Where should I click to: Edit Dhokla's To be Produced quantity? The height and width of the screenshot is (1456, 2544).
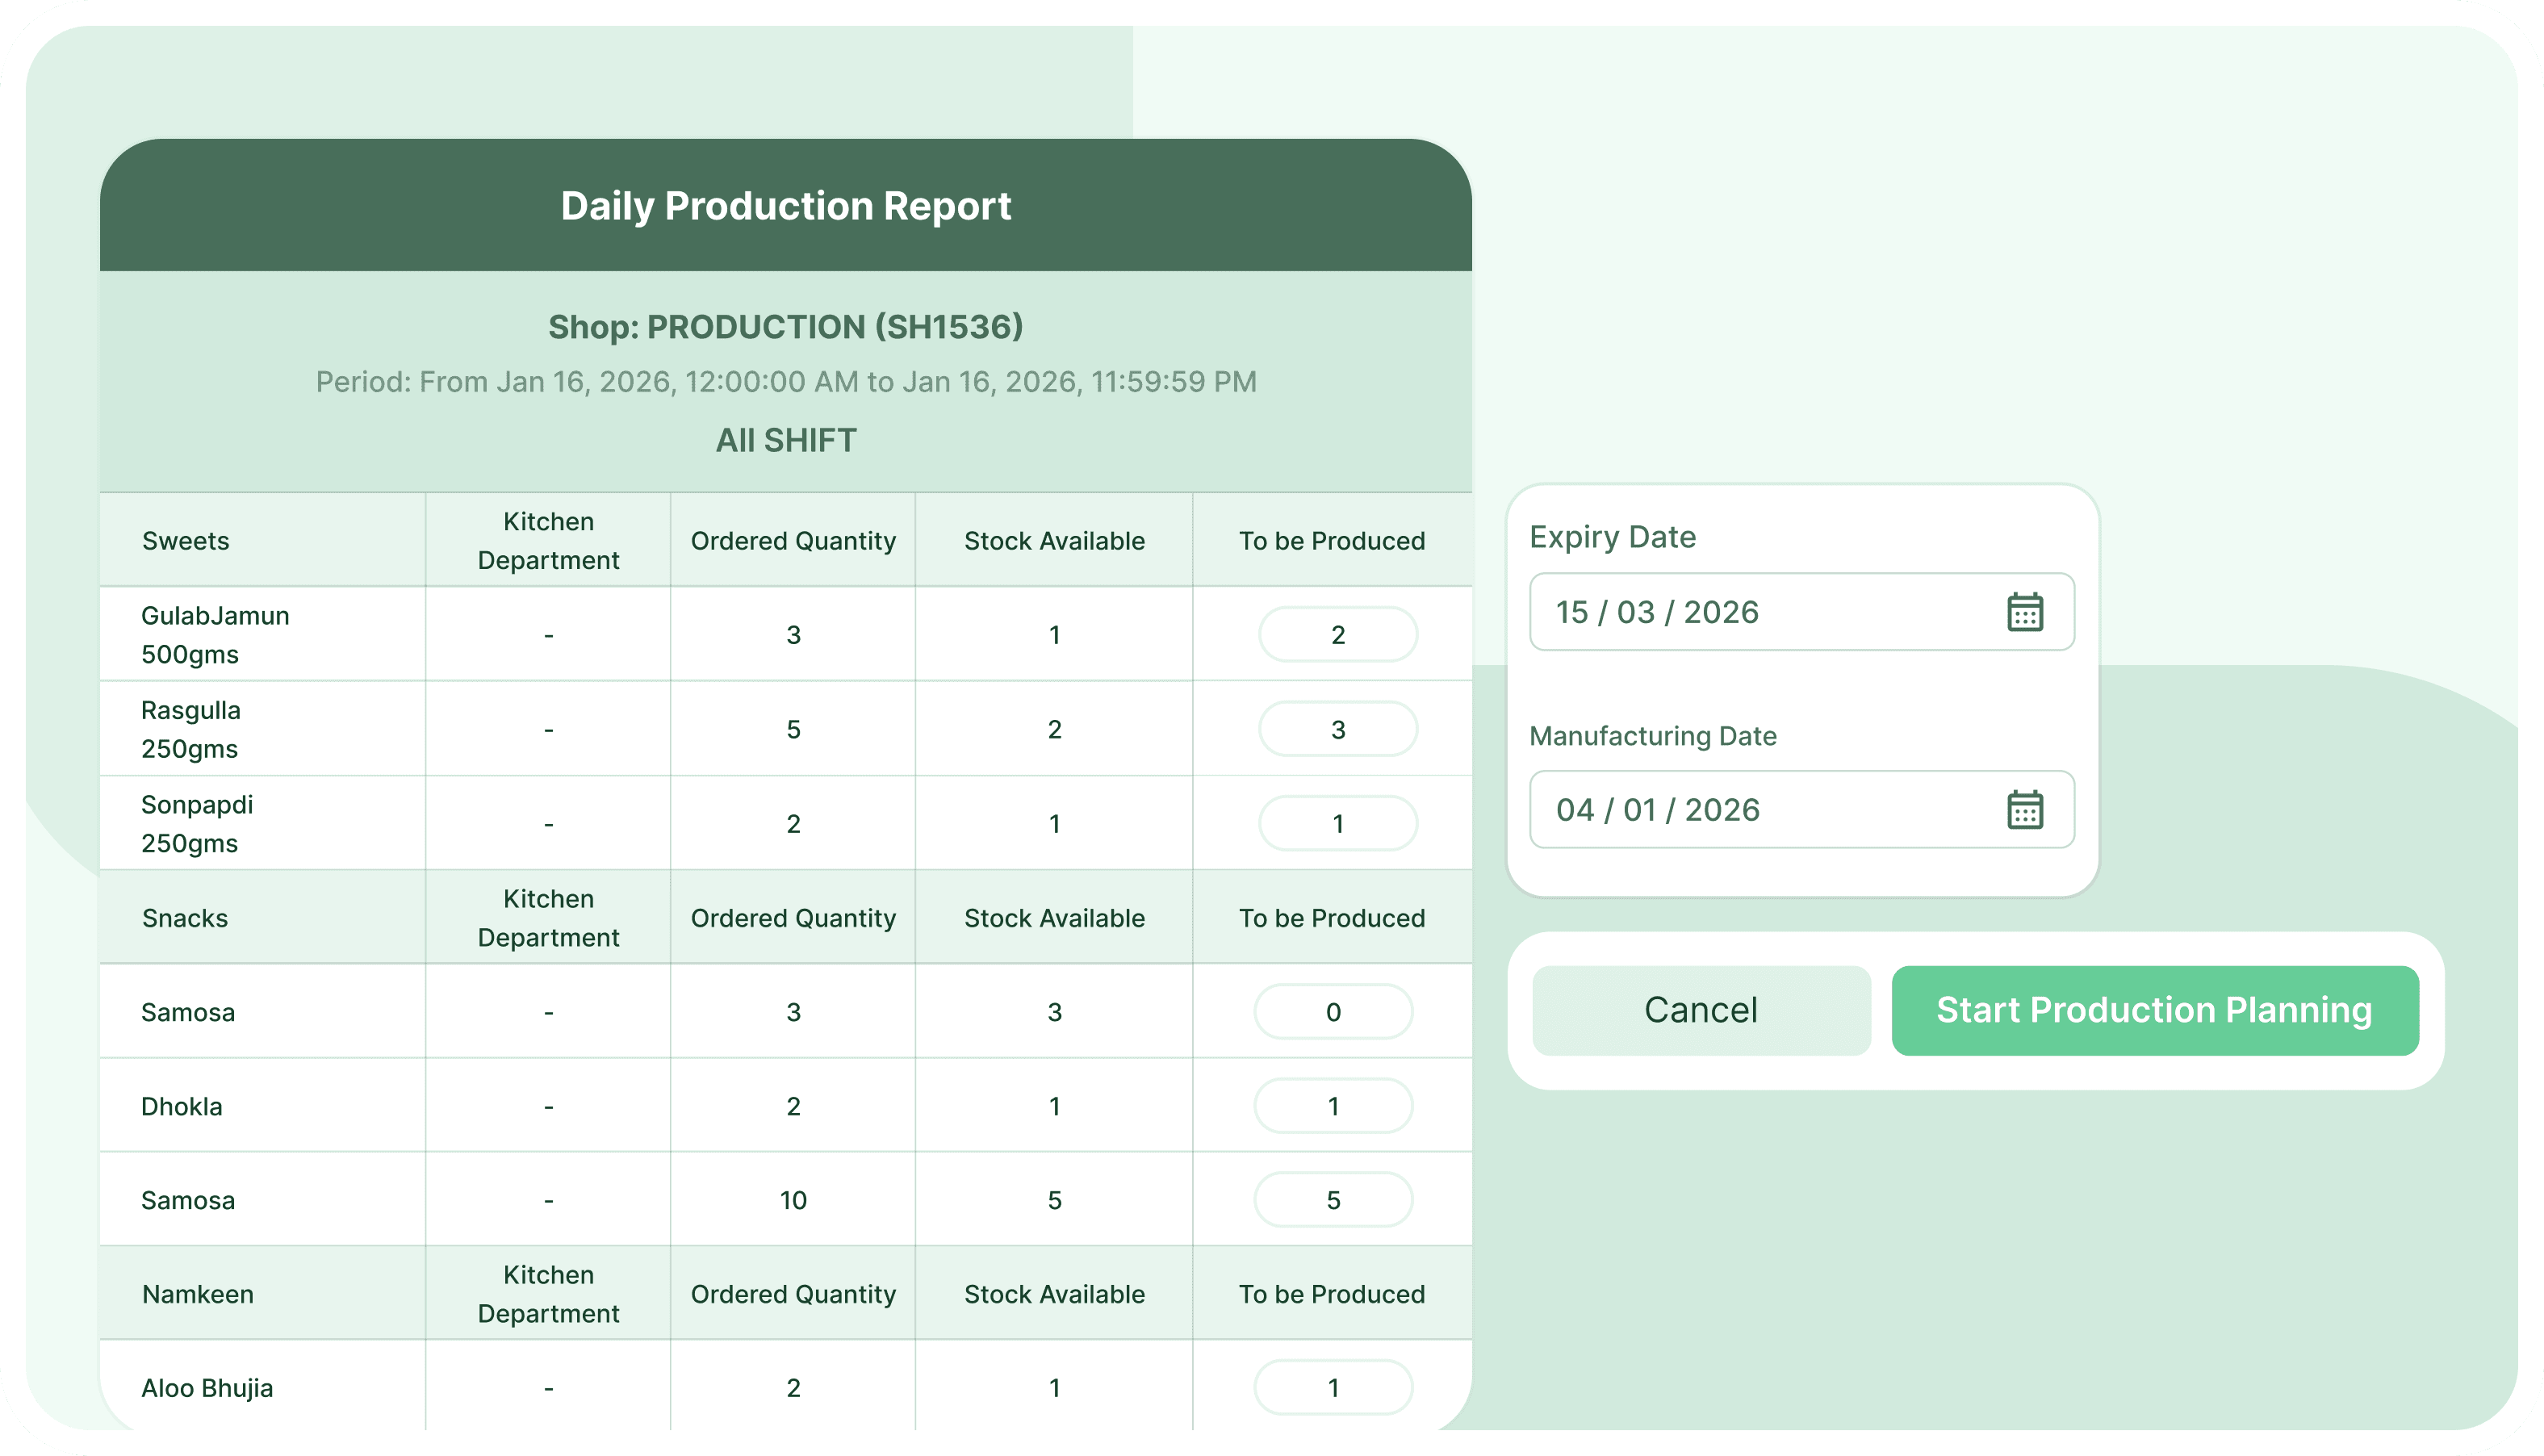[x=1333, y=1105]
